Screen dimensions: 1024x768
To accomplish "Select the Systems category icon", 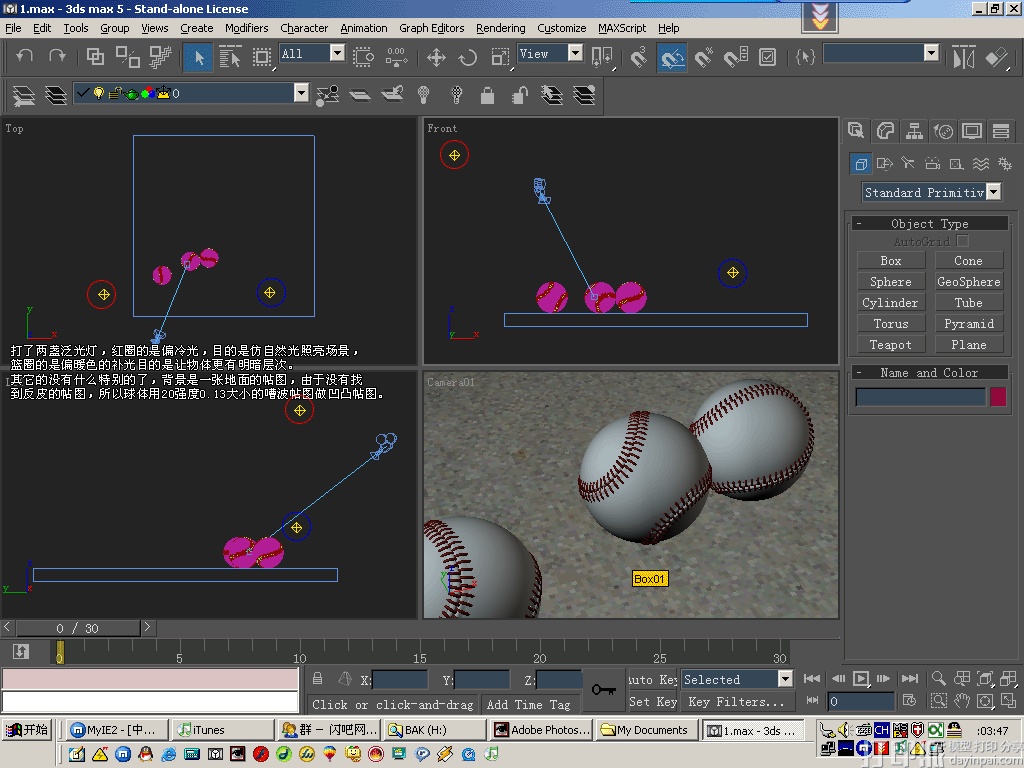I will (1005, 163).
